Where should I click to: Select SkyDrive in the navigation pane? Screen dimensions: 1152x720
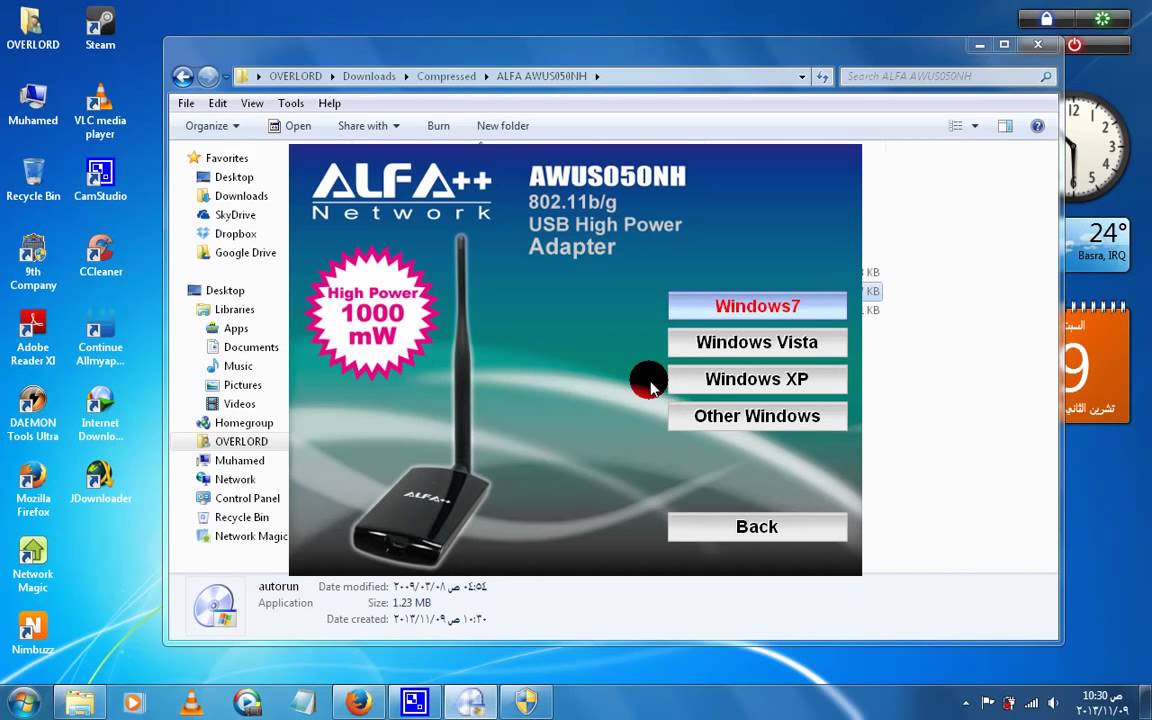[226, 215]
